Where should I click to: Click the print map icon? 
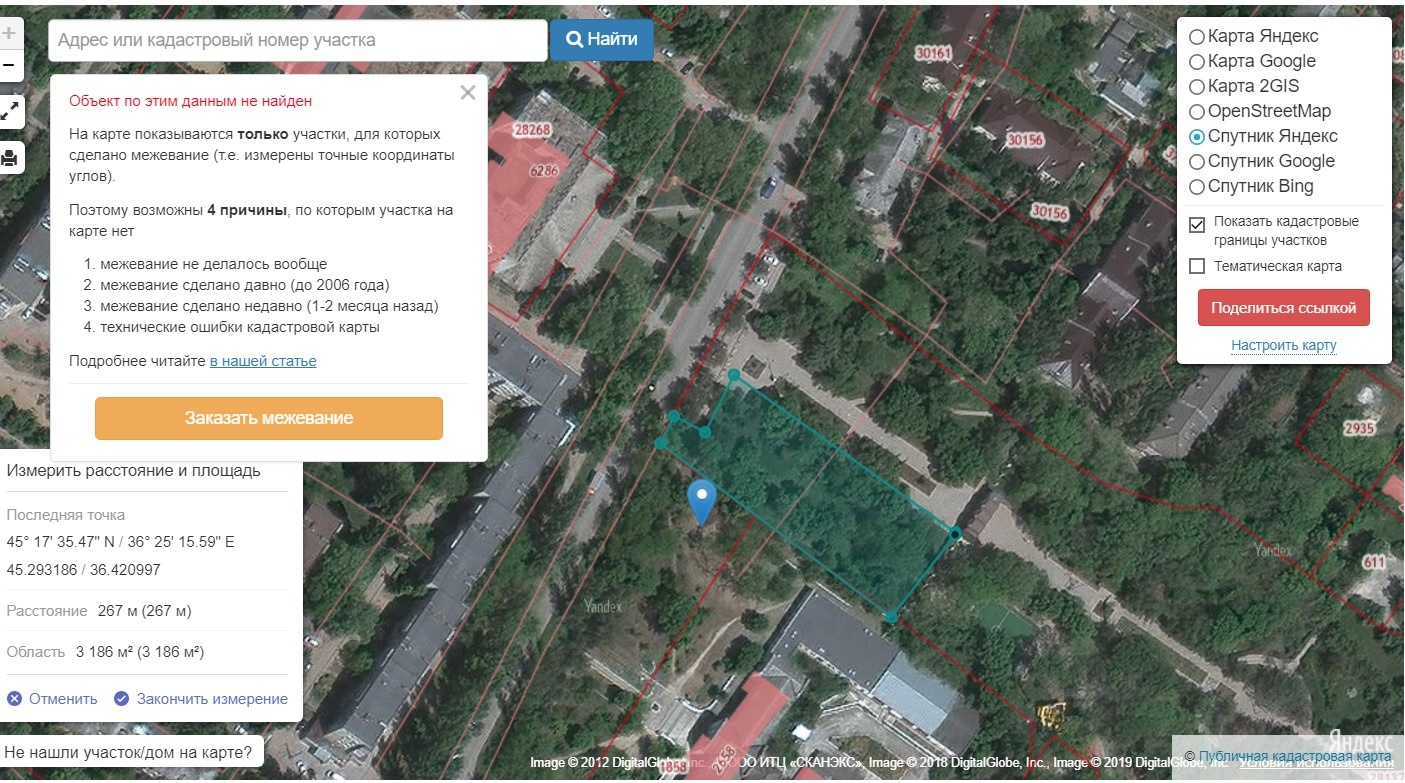coord(9,158)
